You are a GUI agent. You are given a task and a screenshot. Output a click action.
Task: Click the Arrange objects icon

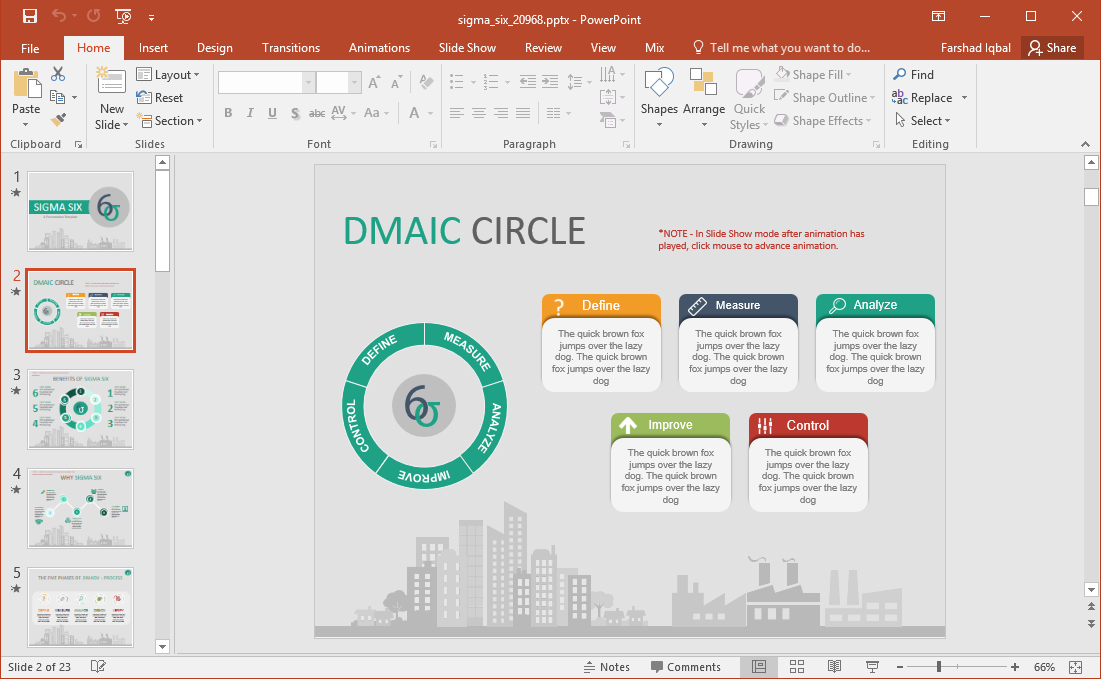pos(703,98)
